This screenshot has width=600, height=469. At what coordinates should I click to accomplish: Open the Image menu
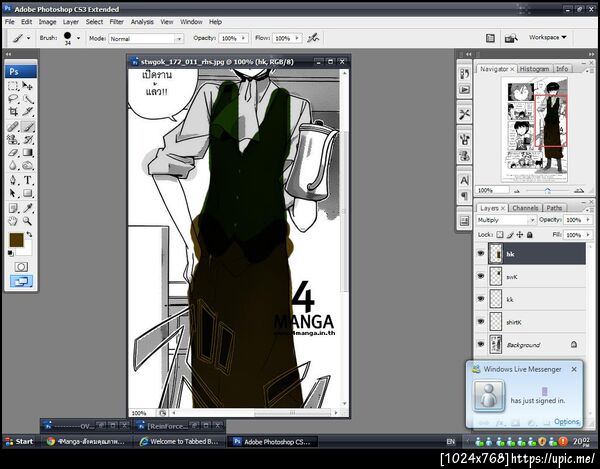pyautogui.click(x=47, y=22)
